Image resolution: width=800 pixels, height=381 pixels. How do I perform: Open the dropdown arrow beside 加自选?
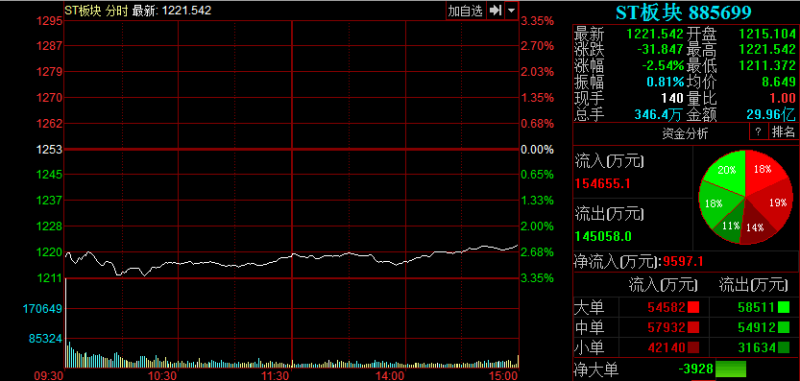[512, 11]
